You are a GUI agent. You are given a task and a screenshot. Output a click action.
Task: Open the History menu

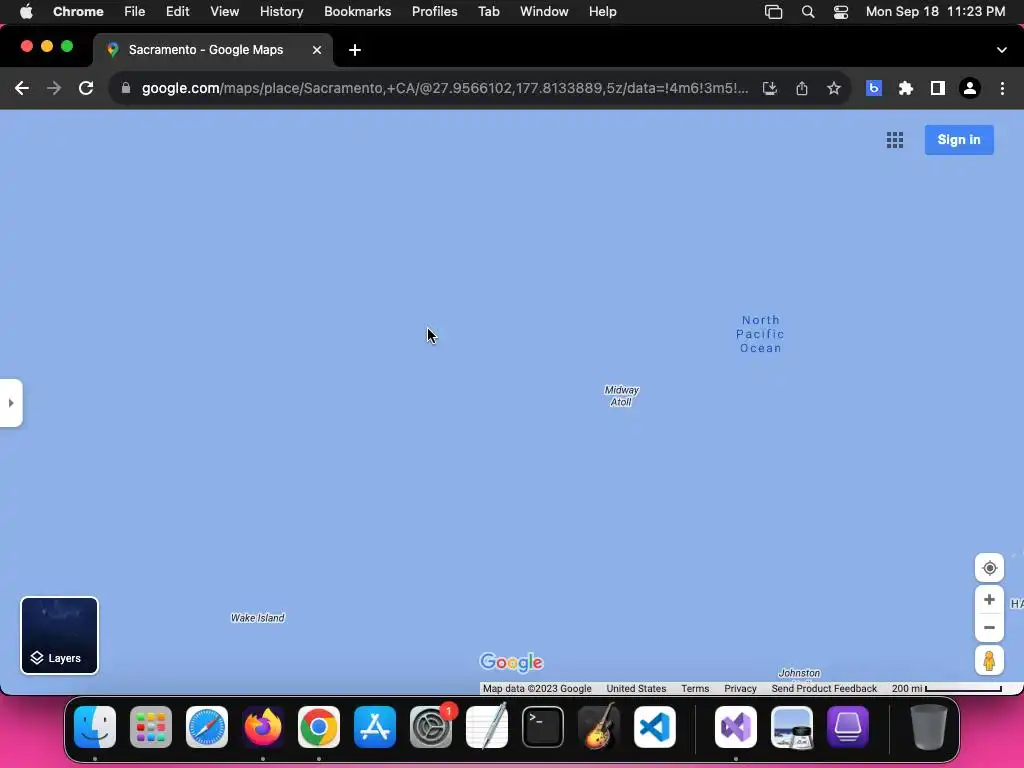(x=281, y=12)
